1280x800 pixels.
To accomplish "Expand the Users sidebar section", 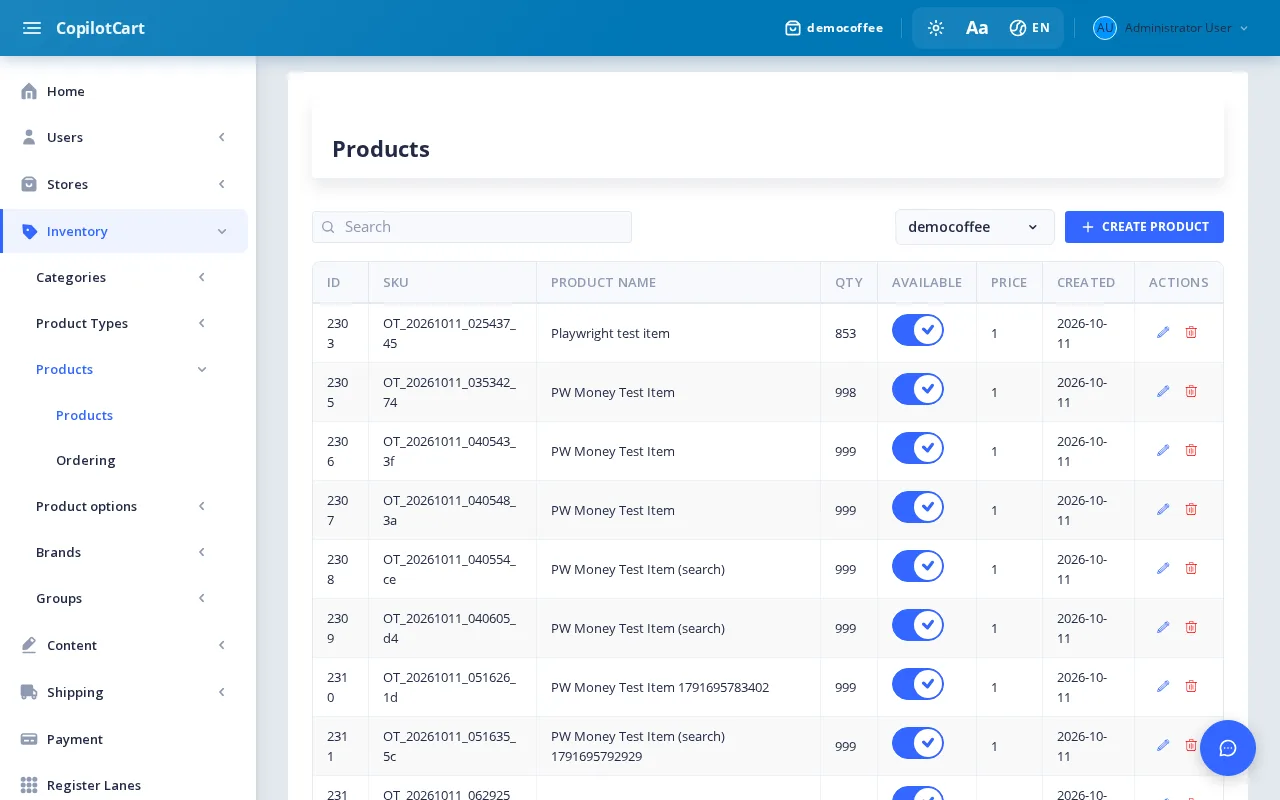I will tap(124, 137).
